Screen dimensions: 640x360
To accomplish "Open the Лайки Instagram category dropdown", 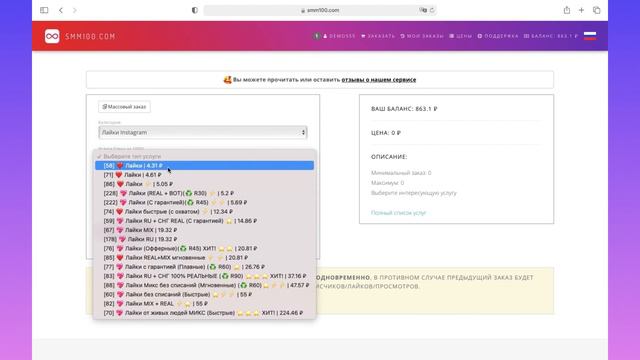I will (203, 132).
